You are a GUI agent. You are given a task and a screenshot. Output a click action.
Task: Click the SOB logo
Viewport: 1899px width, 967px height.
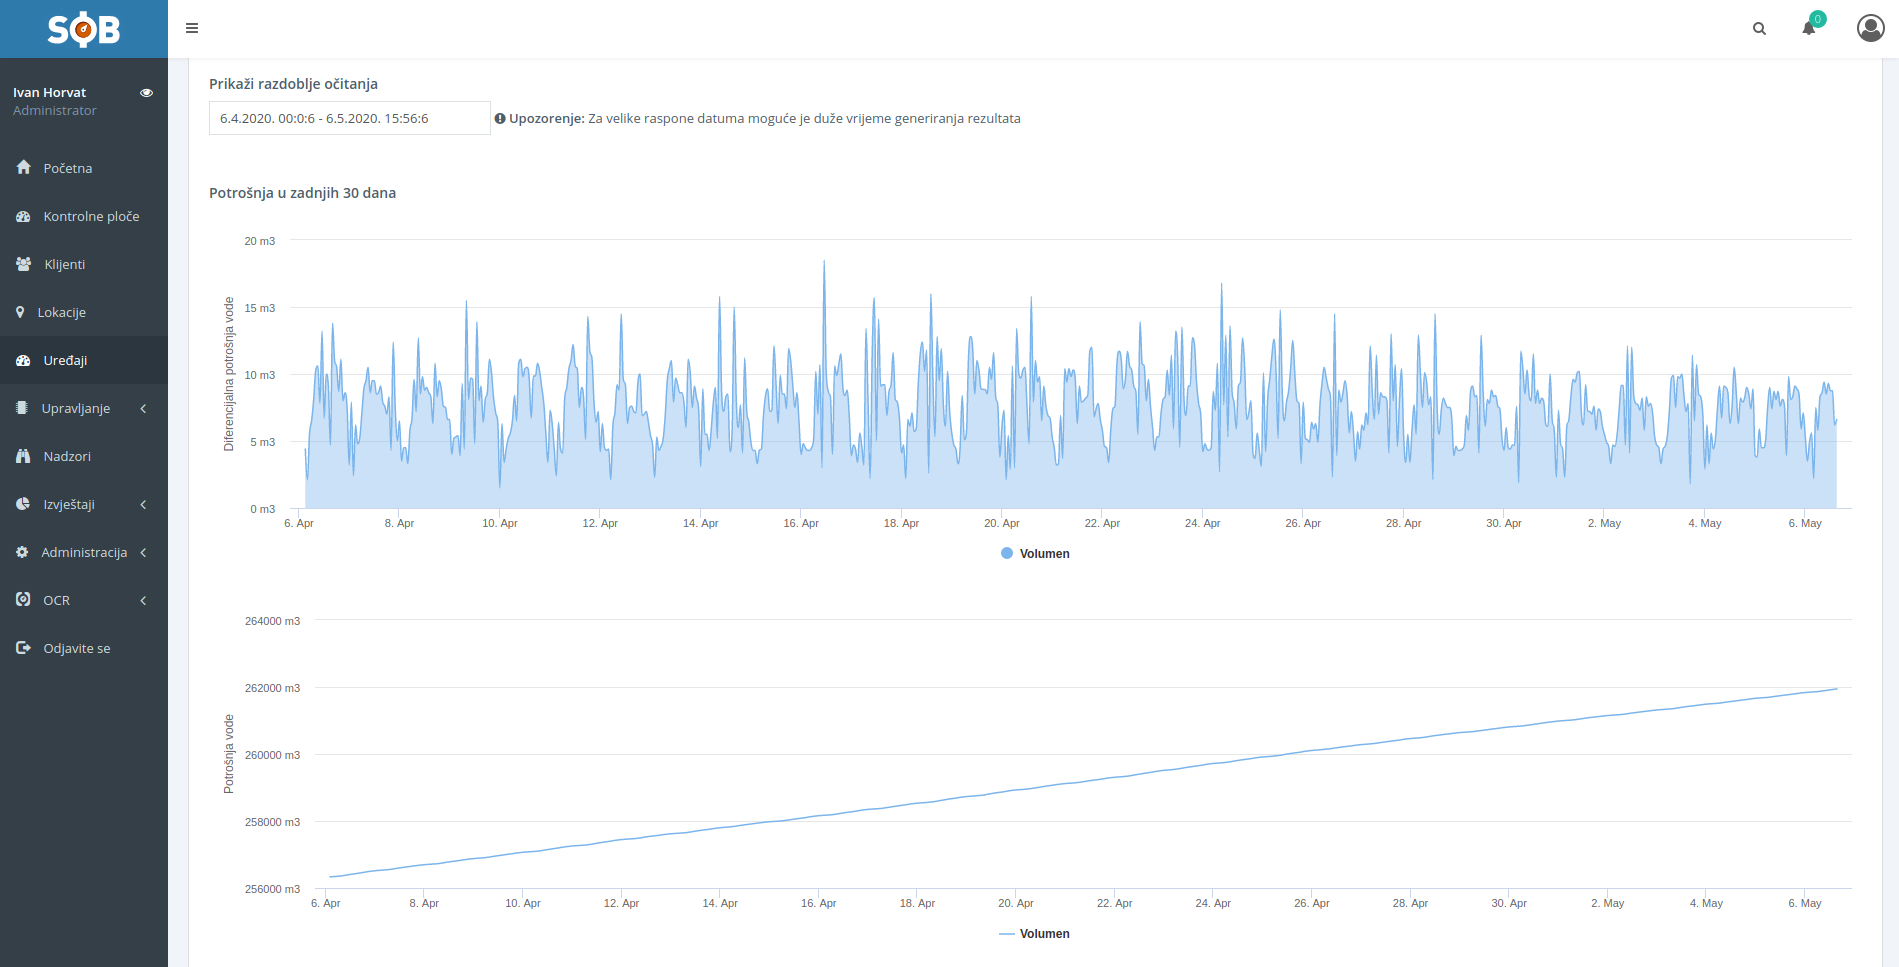coord(84,29)
